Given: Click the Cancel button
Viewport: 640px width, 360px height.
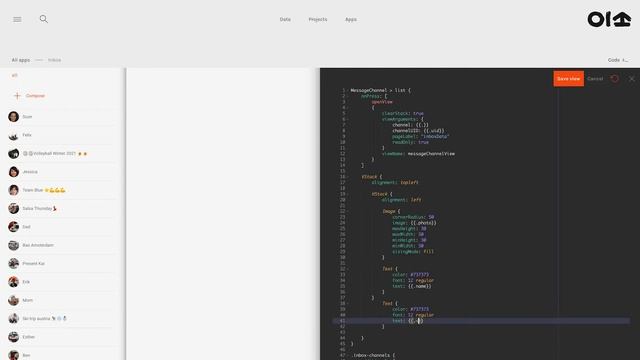Looking at the screenshot, I should click(x=595, y=79).
